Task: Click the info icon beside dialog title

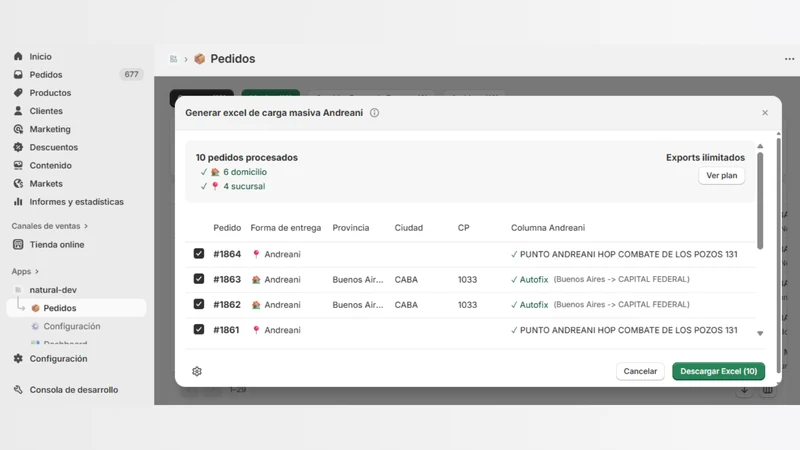Action: coord(374,113)
